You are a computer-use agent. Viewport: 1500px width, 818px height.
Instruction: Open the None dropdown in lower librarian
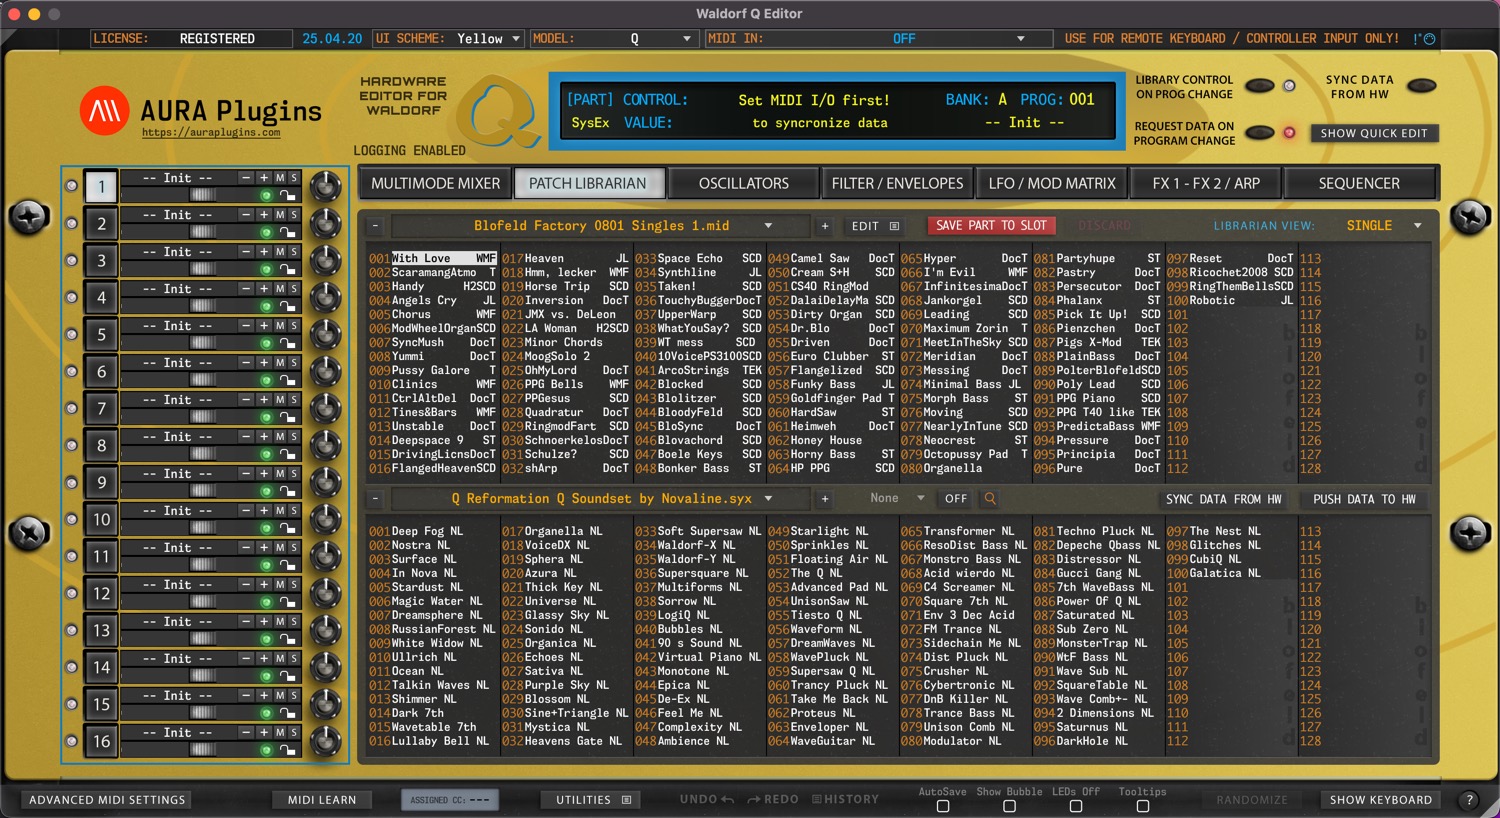tap(897, 498)
